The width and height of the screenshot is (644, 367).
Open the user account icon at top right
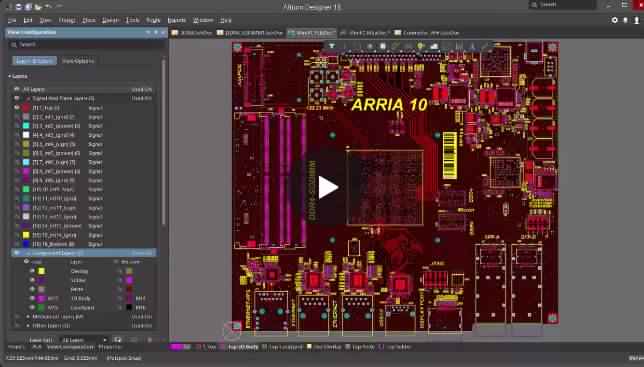tap(637, 20)
